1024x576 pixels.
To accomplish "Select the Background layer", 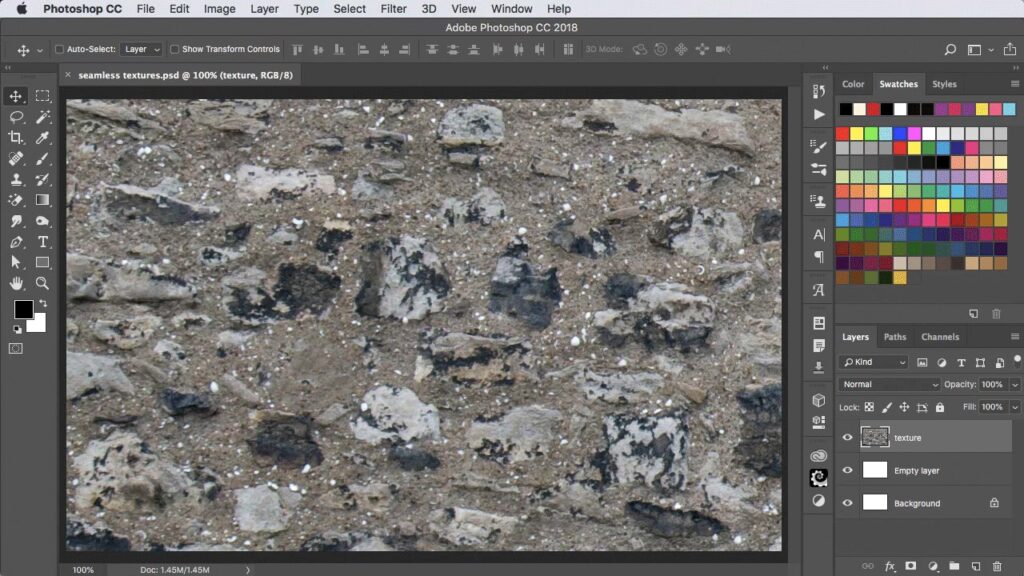I will (x=916, y=503).
